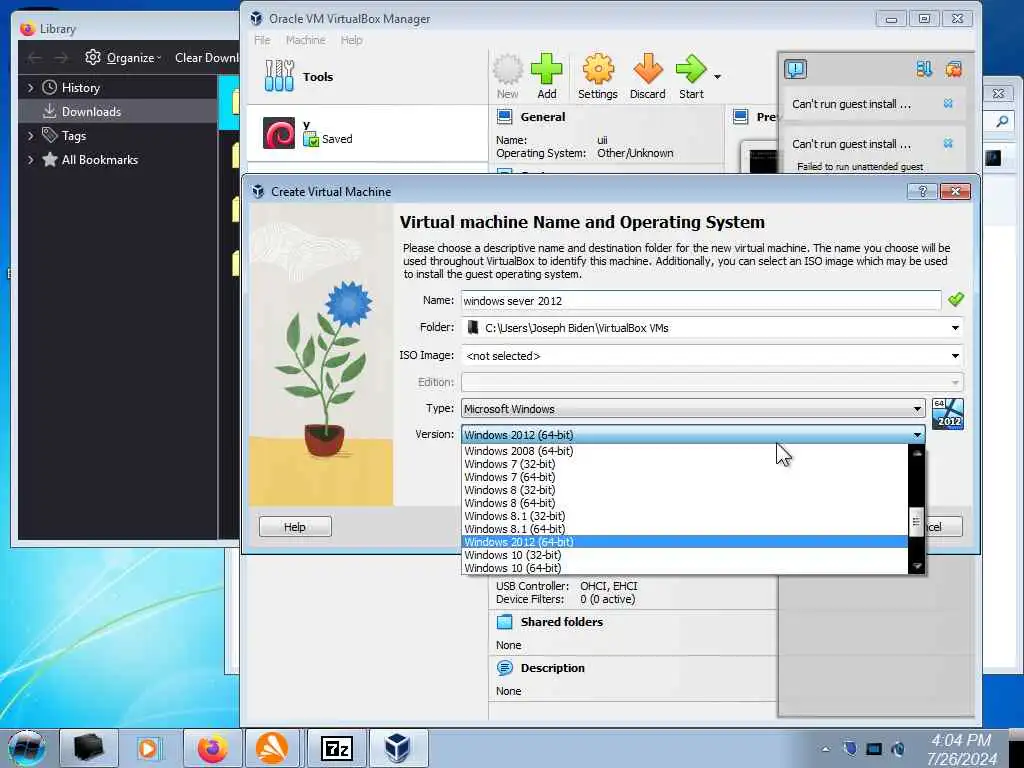The width and height of the screenshot is (1024, 768).
Task: Show hidden system tray icons
Action: (x=826, y=749)
